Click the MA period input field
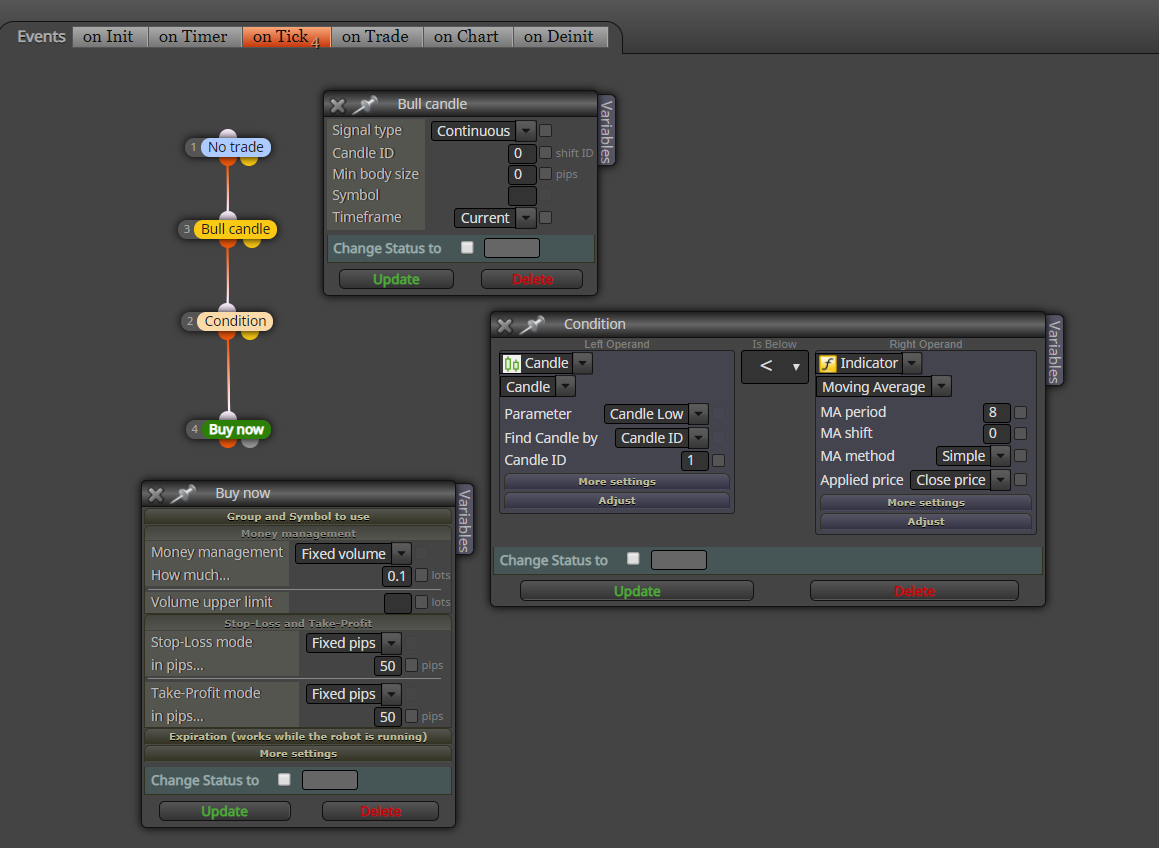Viewport: 1159px width, 848px height. 996,413
